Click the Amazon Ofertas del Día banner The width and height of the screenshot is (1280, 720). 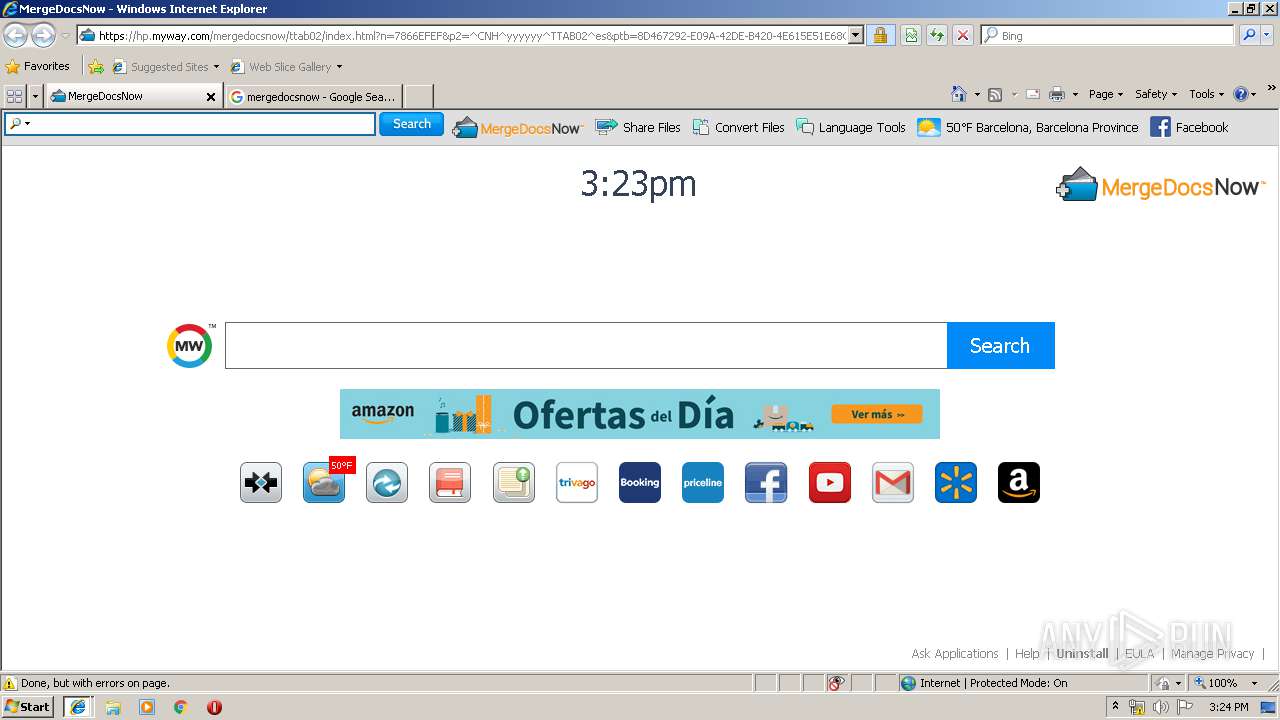pos(640,414)
